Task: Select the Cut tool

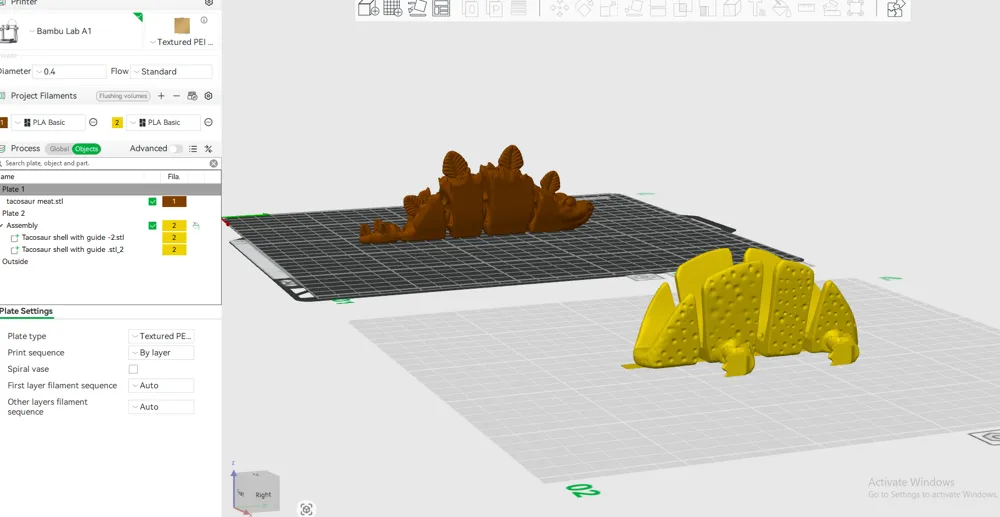Action: (x=658, y=8)
